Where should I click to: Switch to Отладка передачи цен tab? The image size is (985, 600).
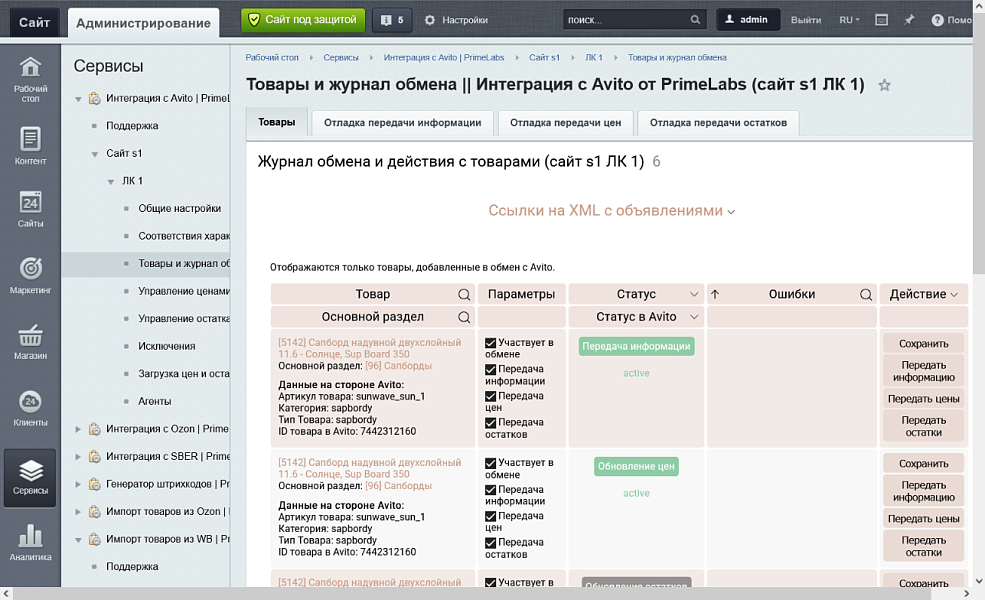click(565, 123)
